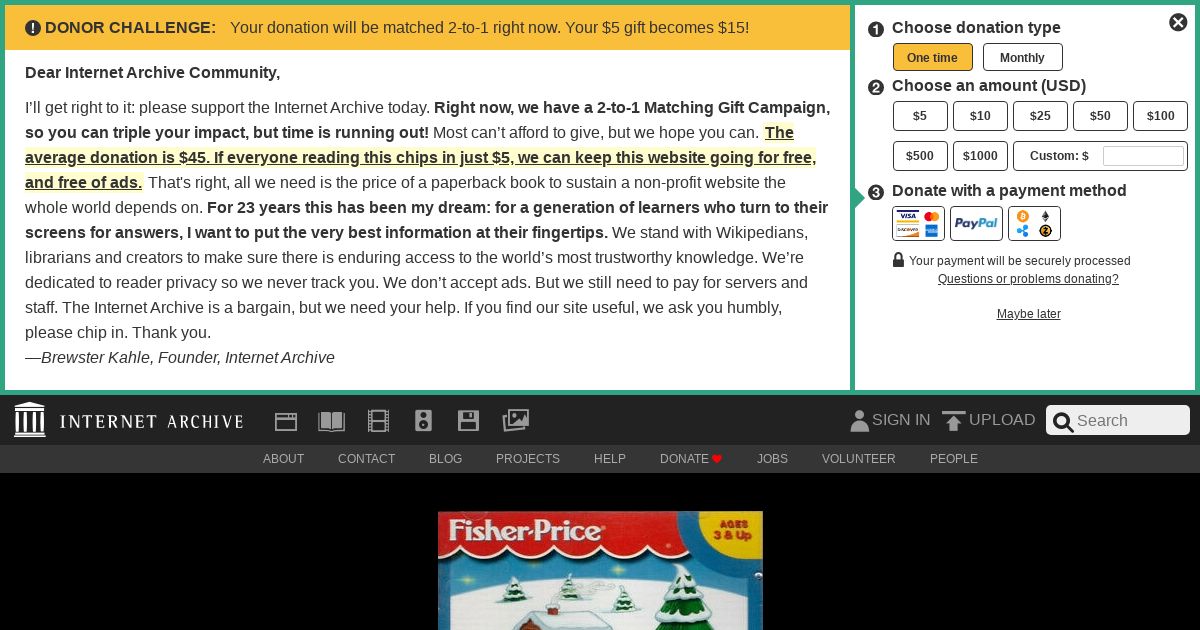Click the Choose an amount (USD) heading

[989, 86]
